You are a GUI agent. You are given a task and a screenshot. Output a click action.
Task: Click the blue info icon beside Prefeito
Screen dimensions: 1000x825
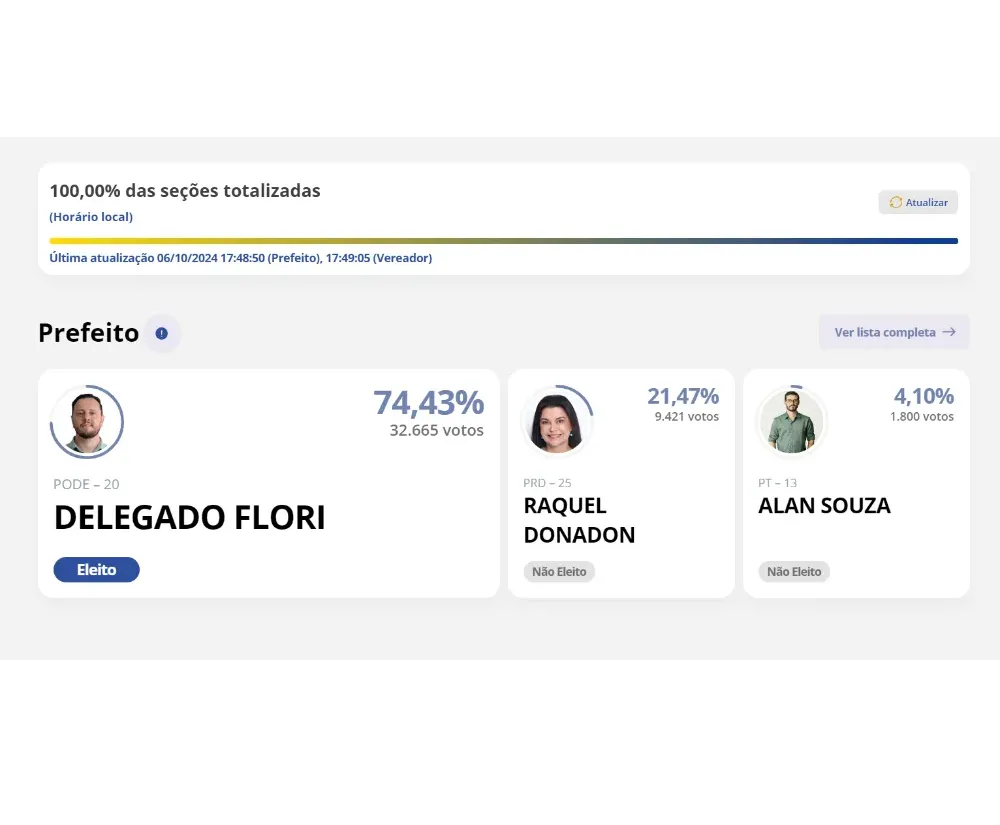pos(161,333)
